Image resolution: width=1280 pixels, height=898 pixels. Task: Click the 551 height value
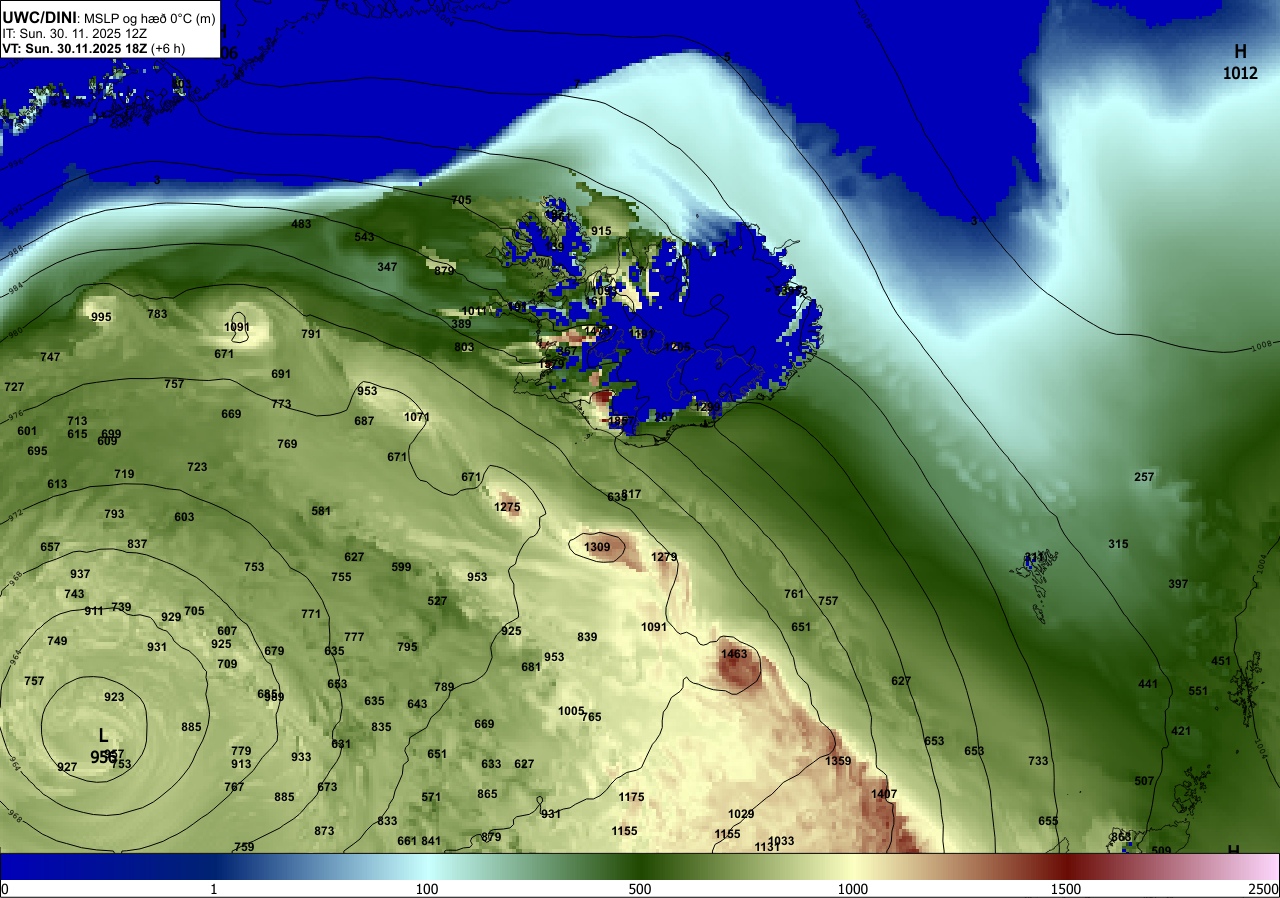(x=1198, y=691)
